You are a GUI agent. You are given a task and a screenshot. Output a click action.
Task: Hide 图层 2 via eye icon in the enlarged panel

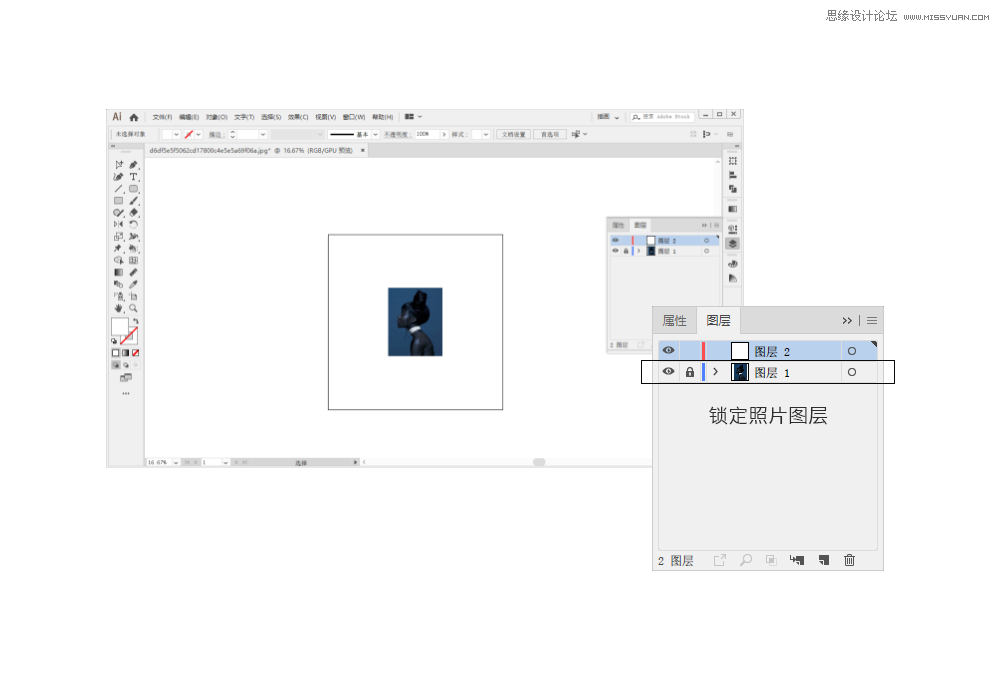pos(668,351)
